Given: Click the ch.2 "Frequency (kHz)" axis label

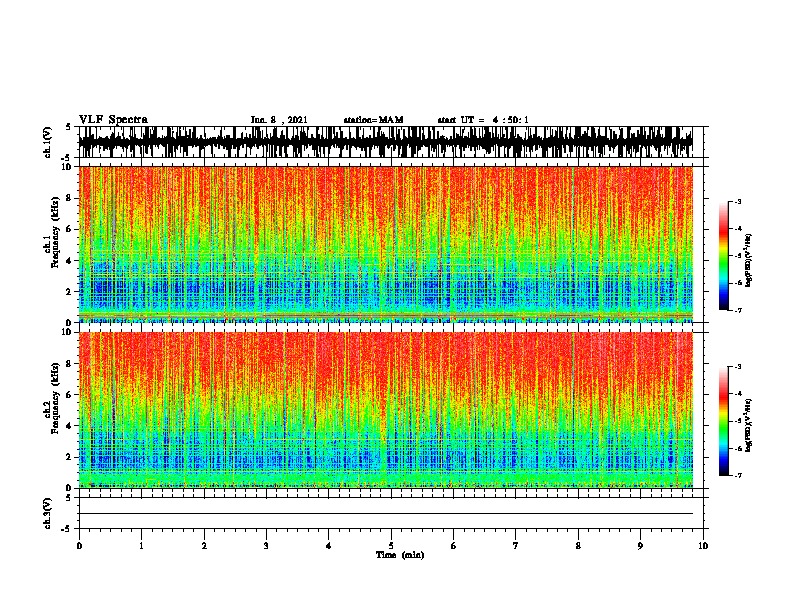Looking at the screenshot, I should point(55,398).
